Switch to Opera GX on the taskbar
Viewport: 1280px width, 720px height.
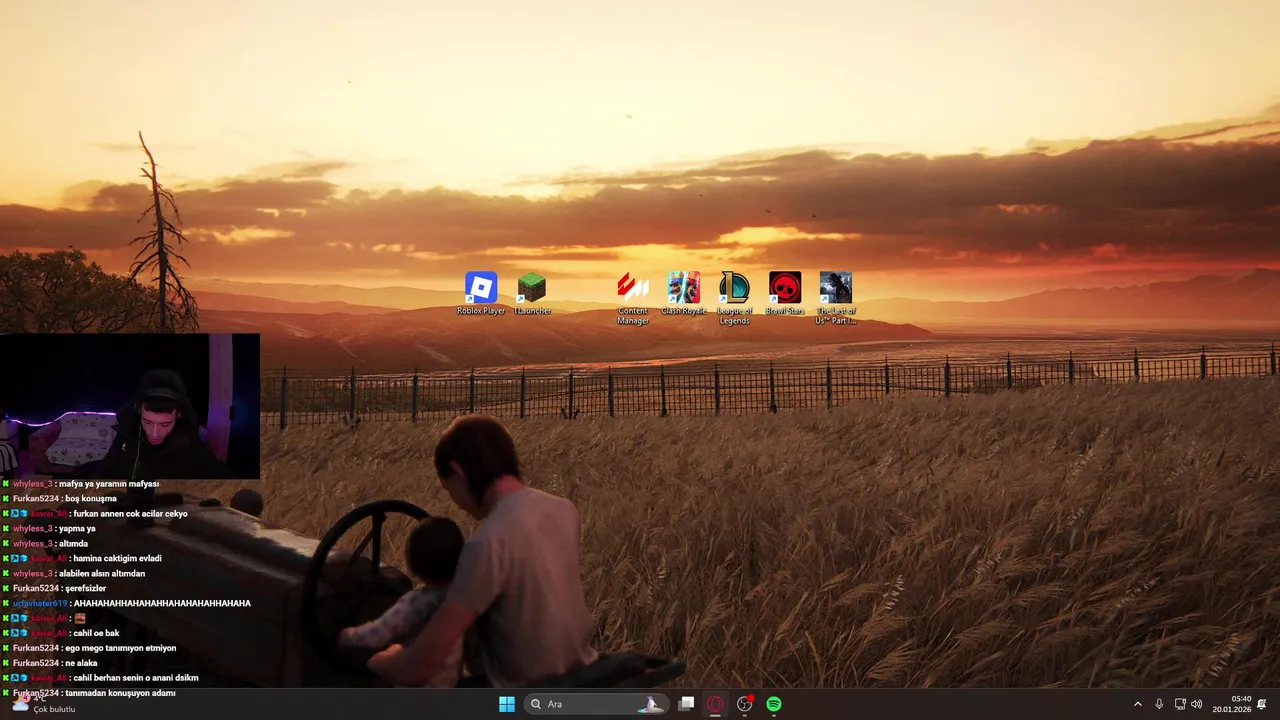click(715, 704)
